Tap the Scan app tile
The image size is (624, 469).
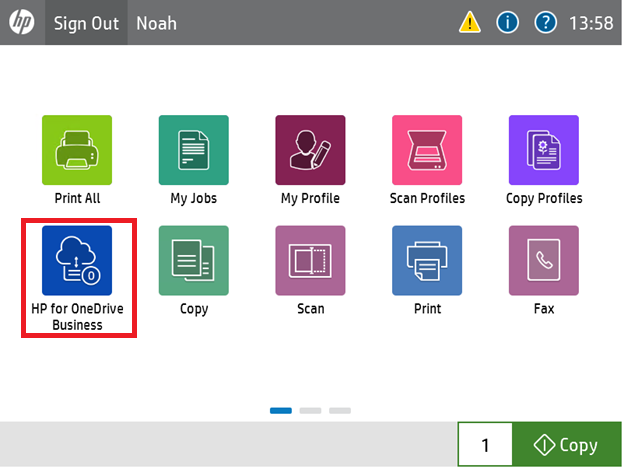pos(310,261)
